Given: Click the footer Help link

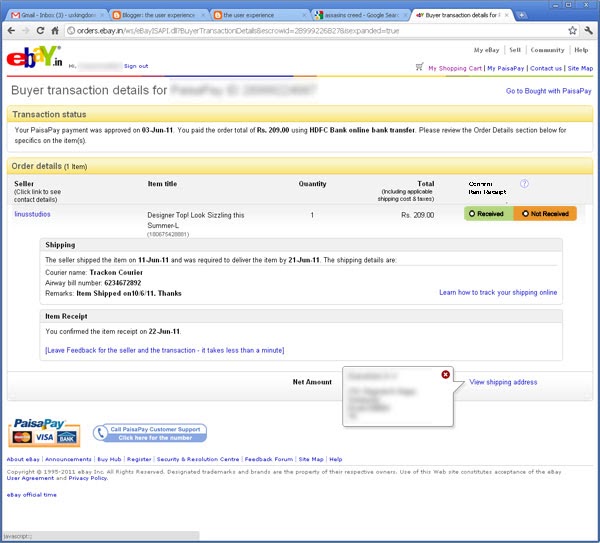Looking at the screenshot, I should click(x=336, y=459).
